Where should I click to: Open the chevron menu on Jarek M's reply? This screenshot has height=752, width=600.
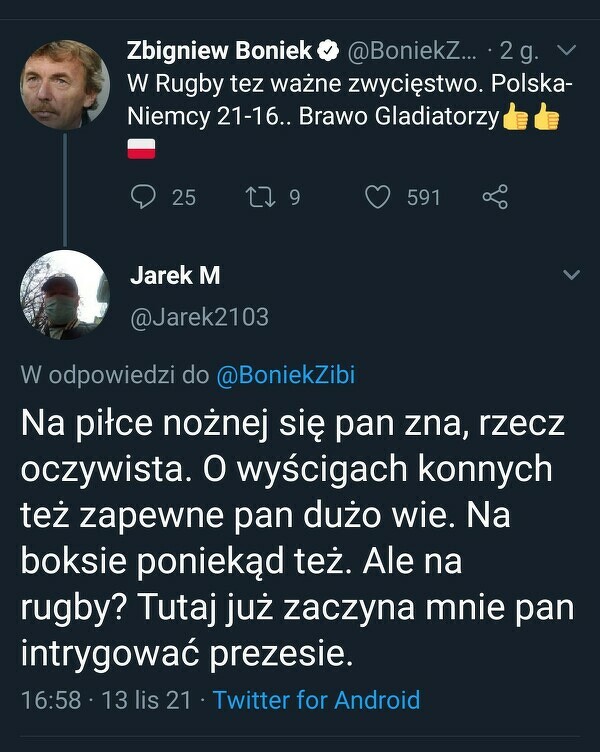tap(571, 274)
